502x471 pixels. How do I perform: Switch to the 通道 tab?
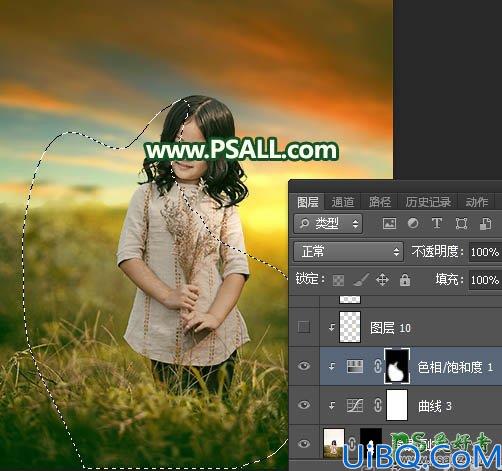342,202
